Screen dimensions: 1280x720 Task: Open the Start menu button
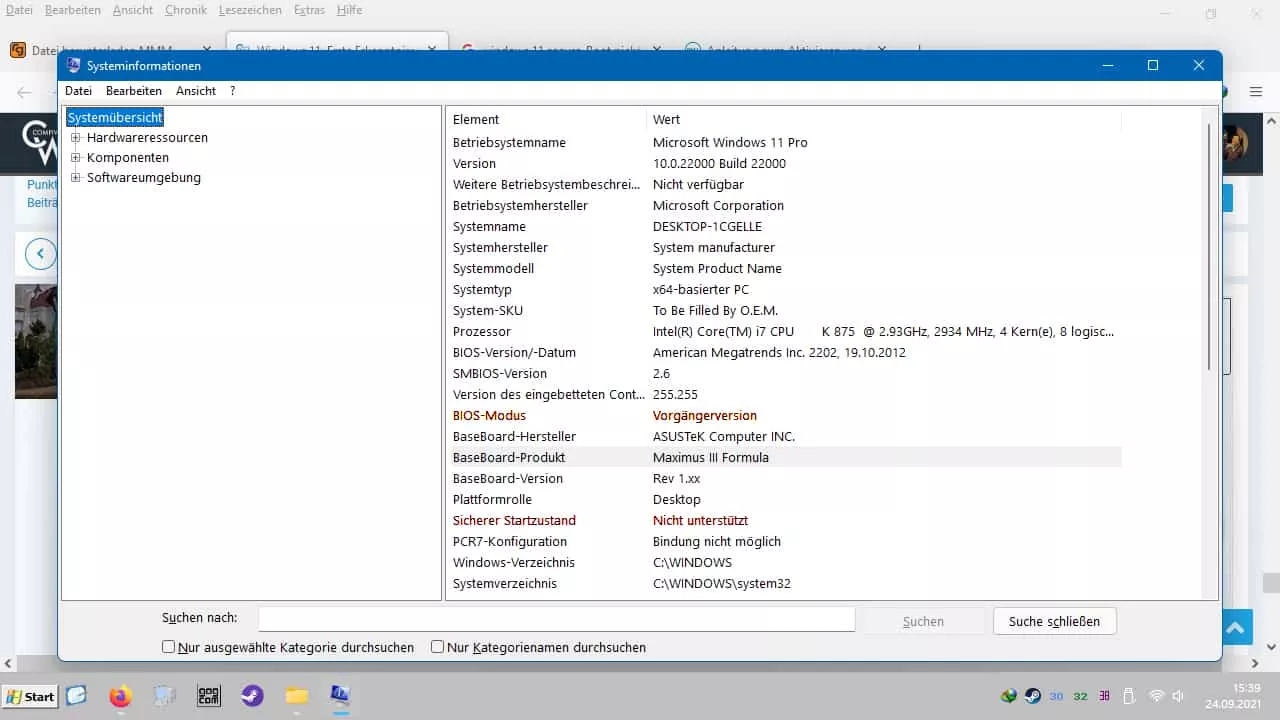tap(30, 696)
